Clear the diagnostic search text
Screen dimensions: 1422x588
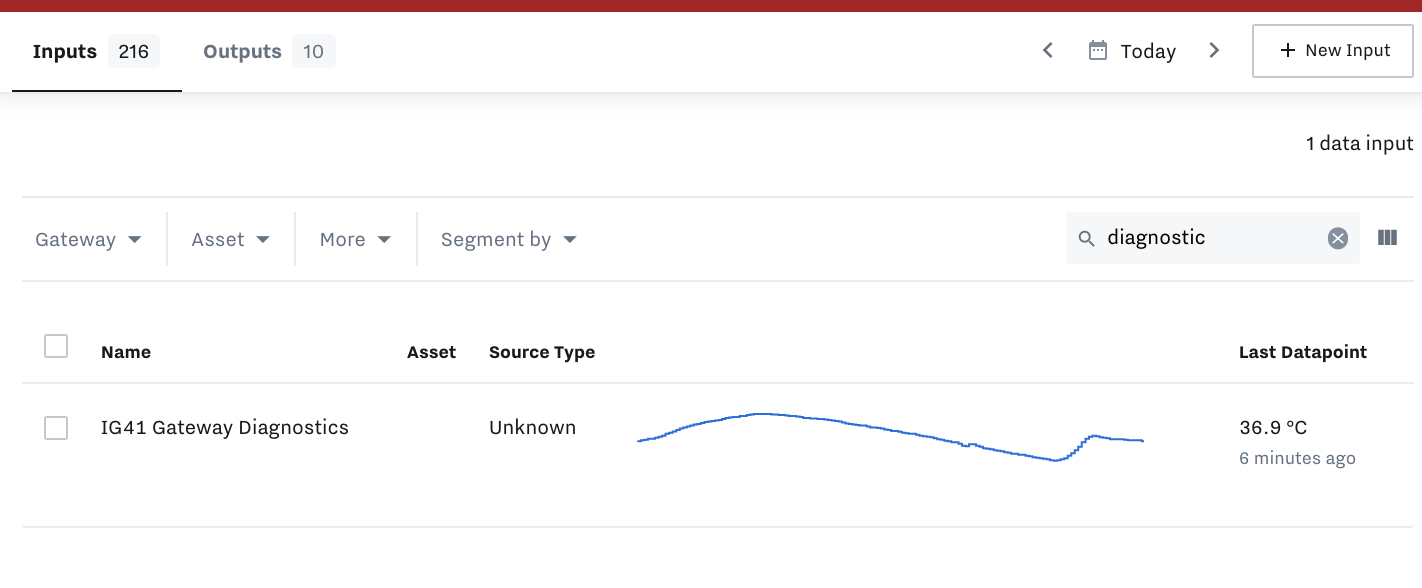tap(1338, 238)
